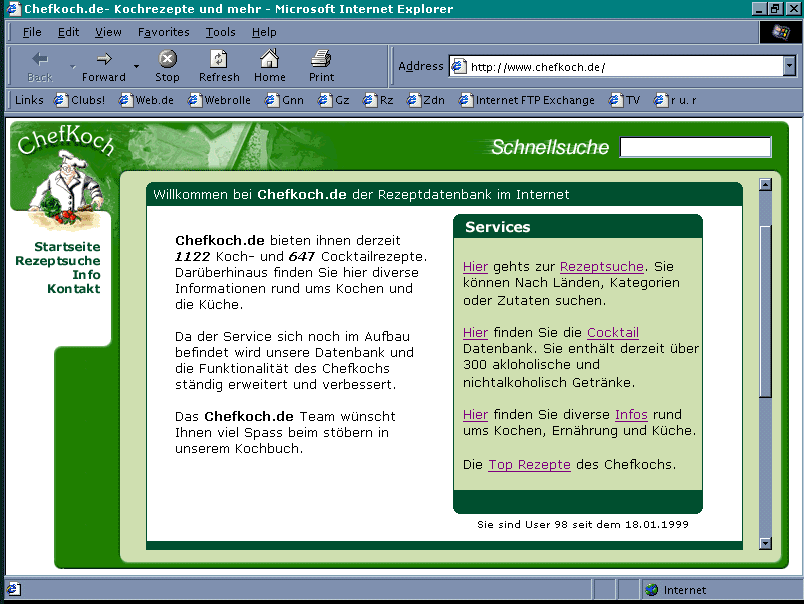Expand the Address bar dropdown arrow
The width and height of the screenshot is (804, 604).
click(x=789, y=67)
